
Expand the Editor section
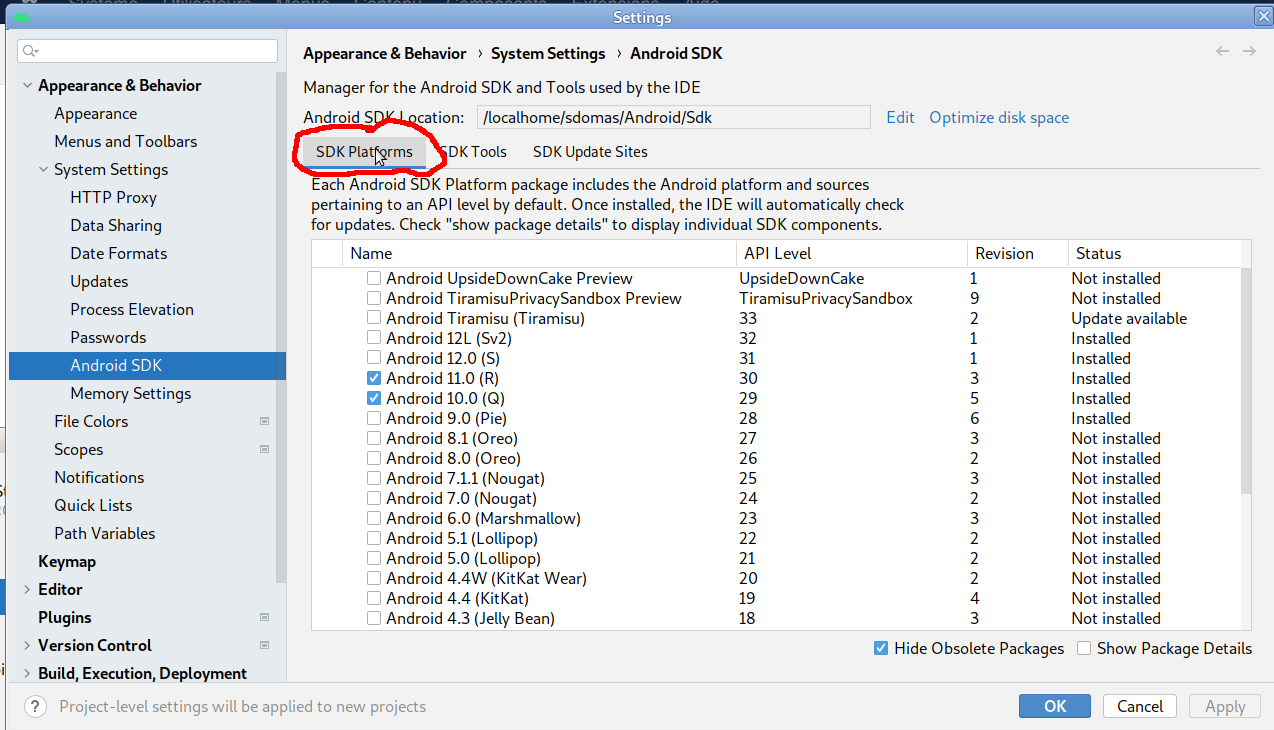click(x=27, y=589)
